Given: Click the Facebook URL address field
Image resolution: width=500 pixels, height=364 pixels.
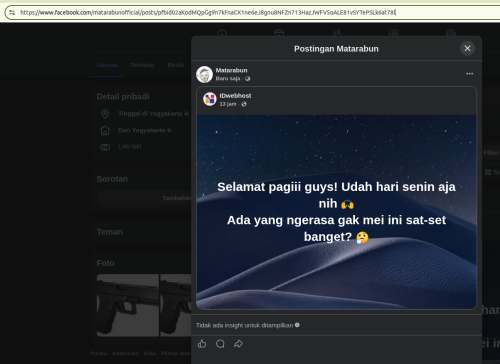Looking at the screenshot, I should point(253,13).
